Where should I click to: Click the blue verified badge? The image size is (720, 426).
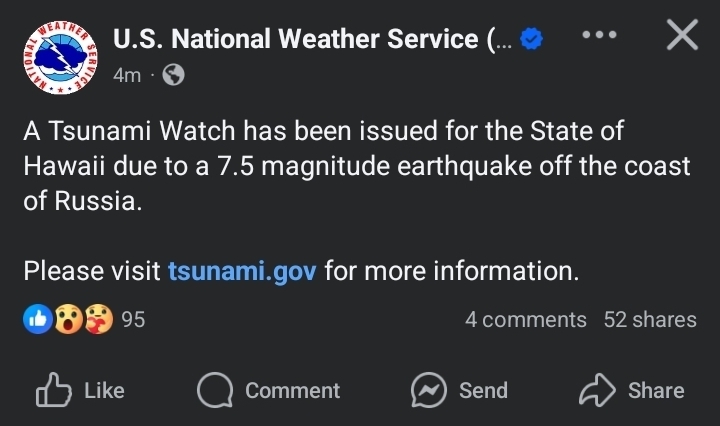(x=533, y=39)
